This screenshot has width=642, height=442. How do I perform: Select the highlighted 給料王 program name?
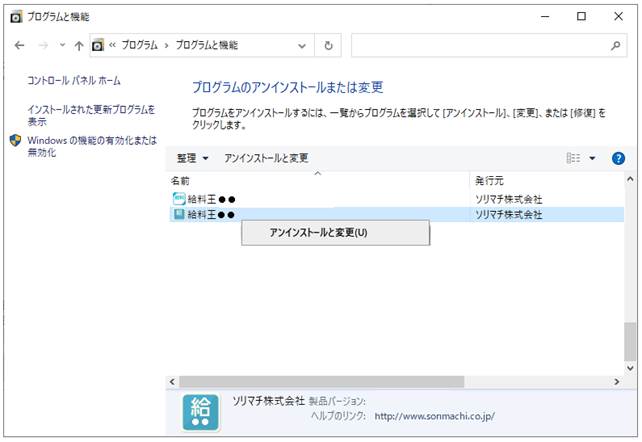point(211,214)
